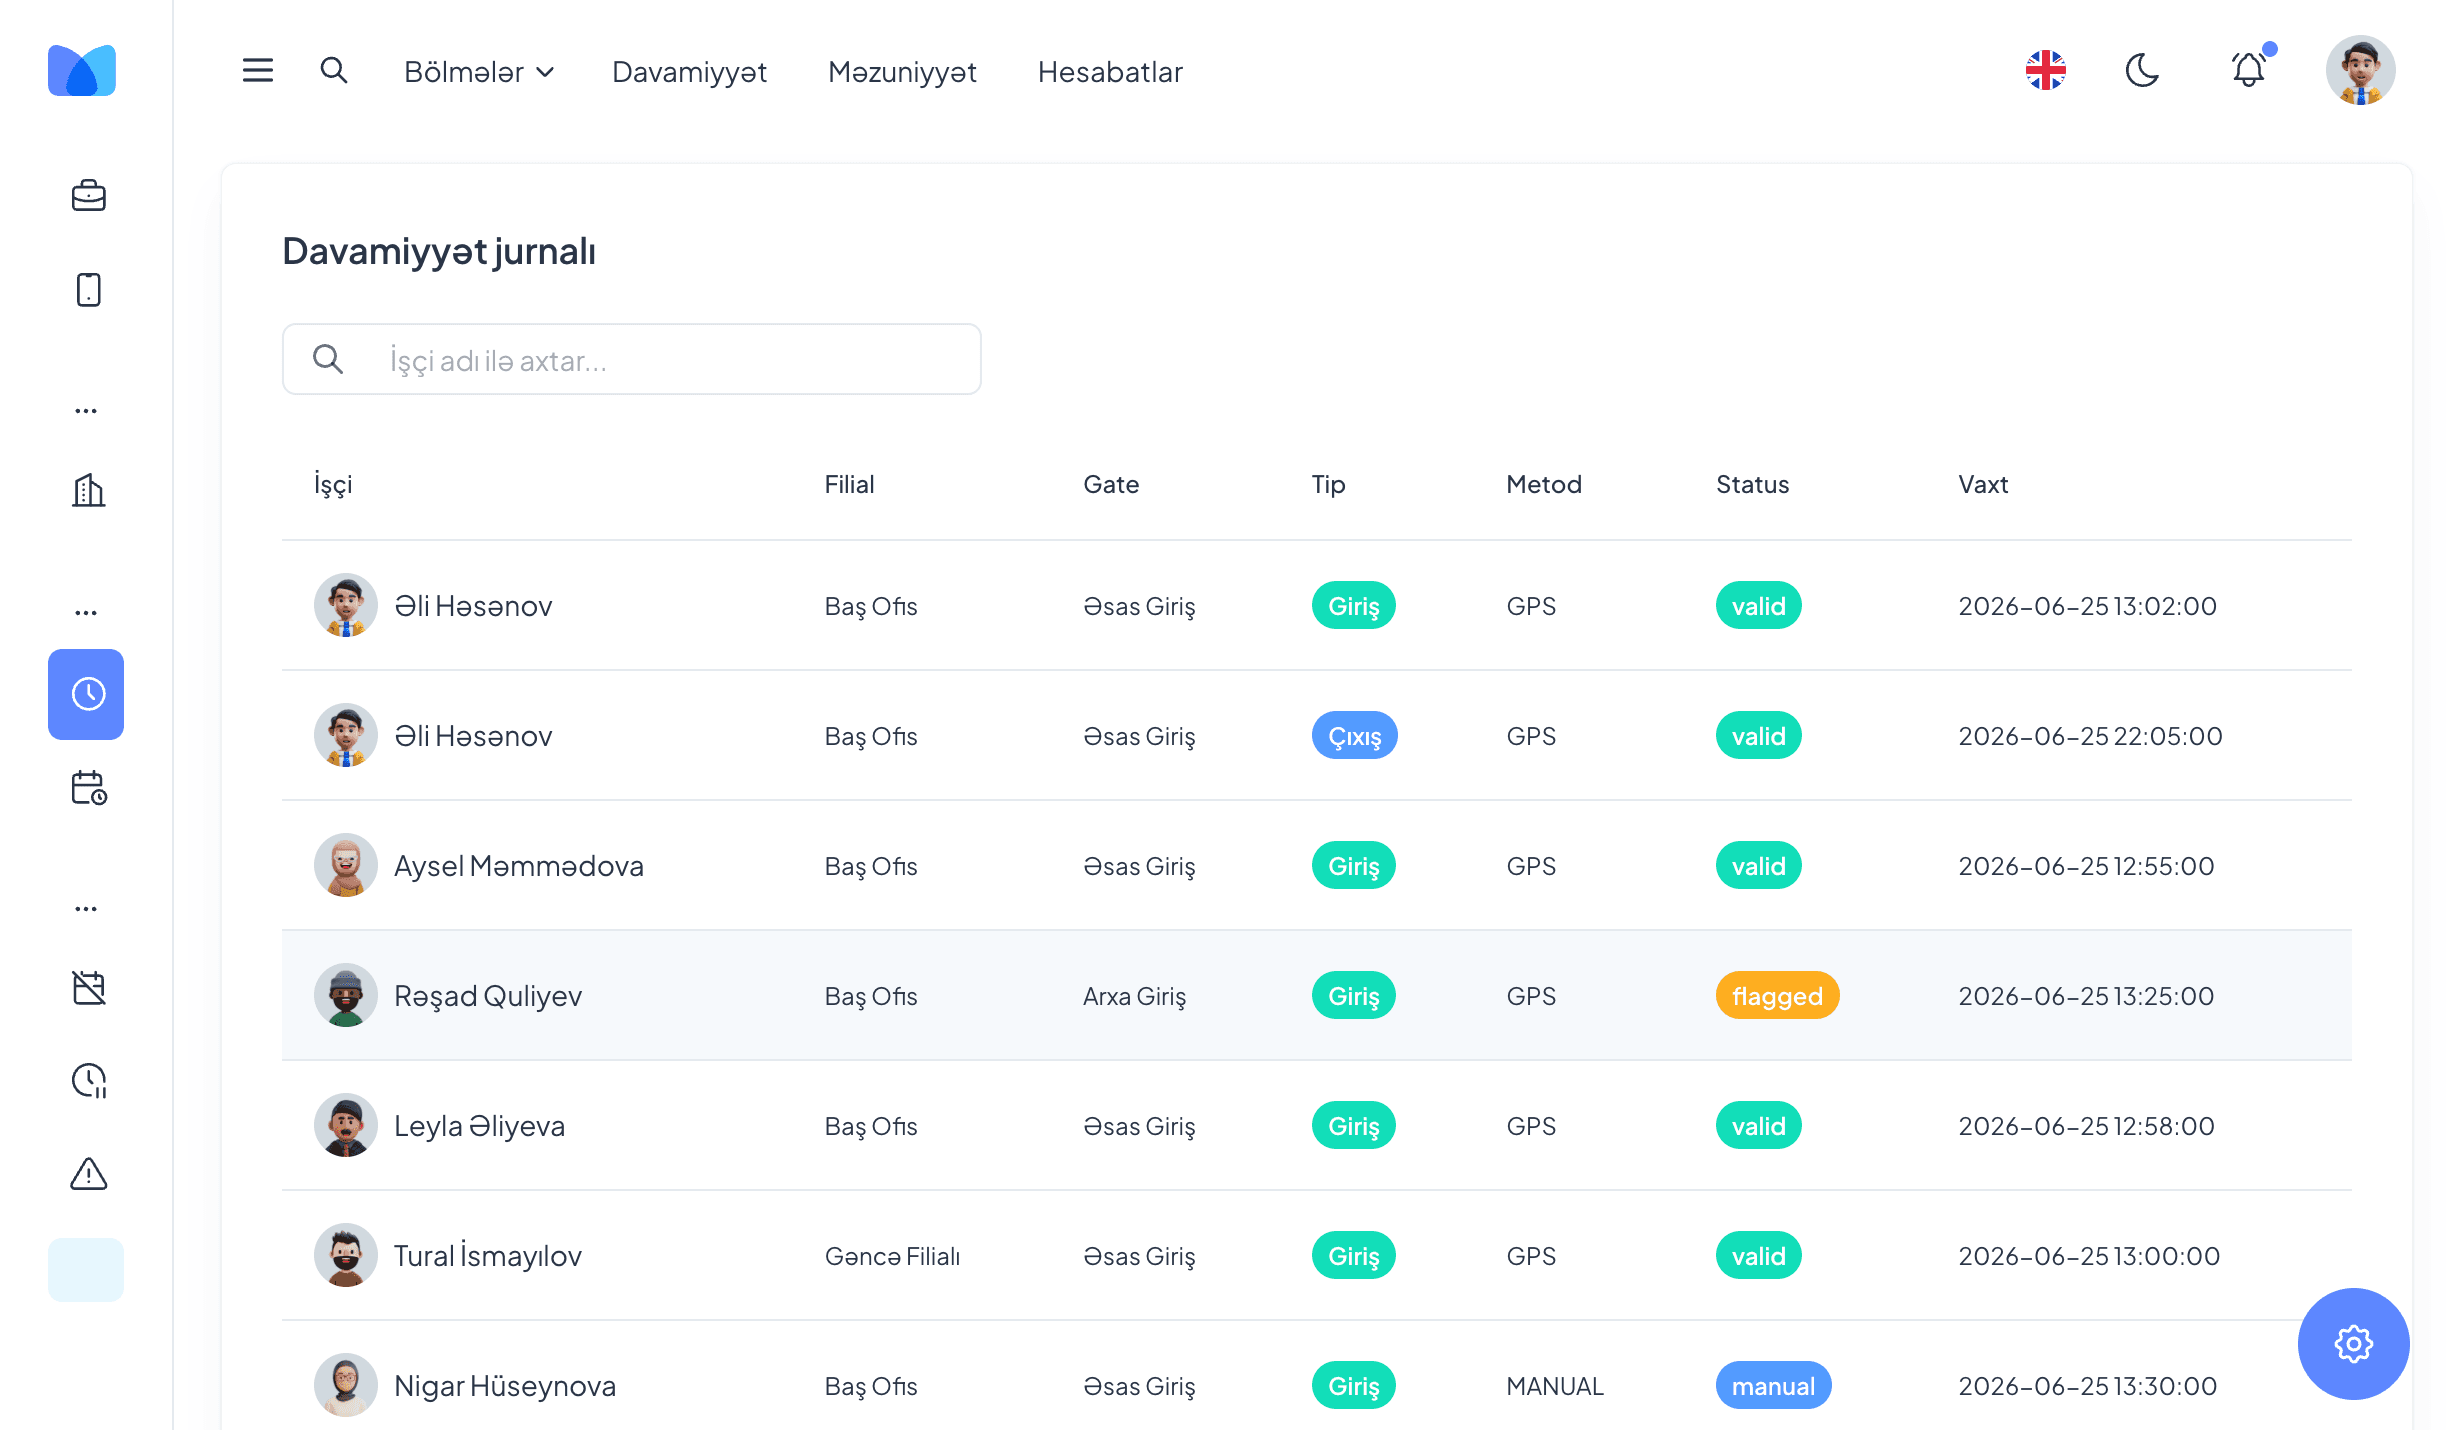Image resolution: width=2460 pixels, height=1430 pixels.
Task: Click timestamp 2026-06-25 12:58:00
Action: (2086, 1126)
